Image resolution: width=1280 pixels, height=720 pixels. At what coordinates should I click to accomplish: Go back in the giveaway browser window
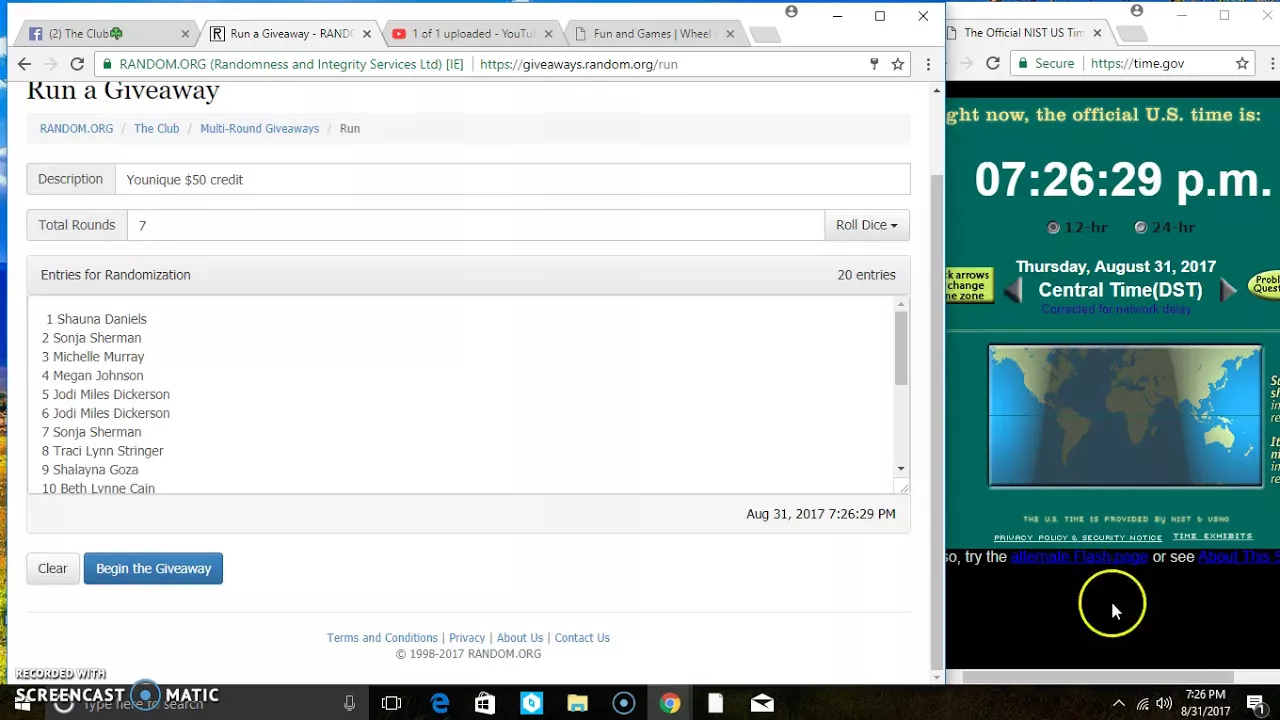(24, 64)
